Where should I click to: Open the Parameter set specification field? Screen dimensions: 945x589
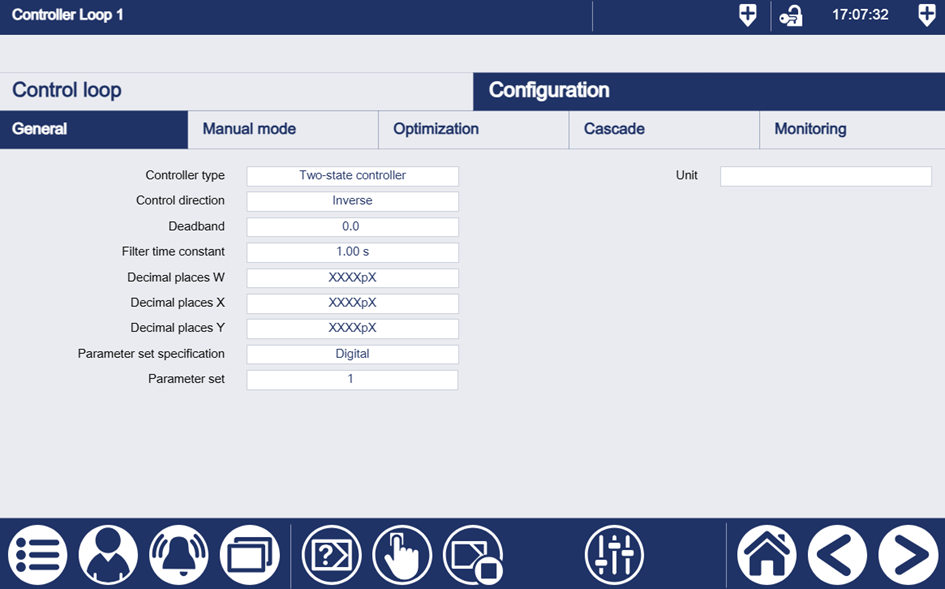click(x=352, y=354)
